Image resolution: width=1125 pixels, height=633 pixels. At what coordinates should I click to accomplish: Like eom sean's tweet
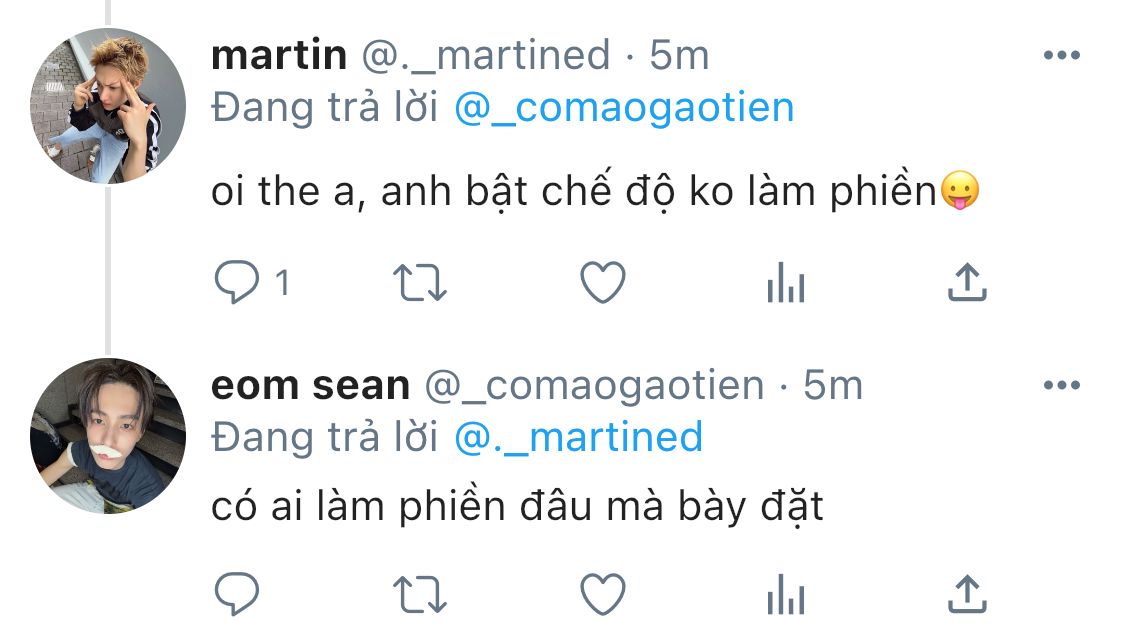(x=603, y=594)
